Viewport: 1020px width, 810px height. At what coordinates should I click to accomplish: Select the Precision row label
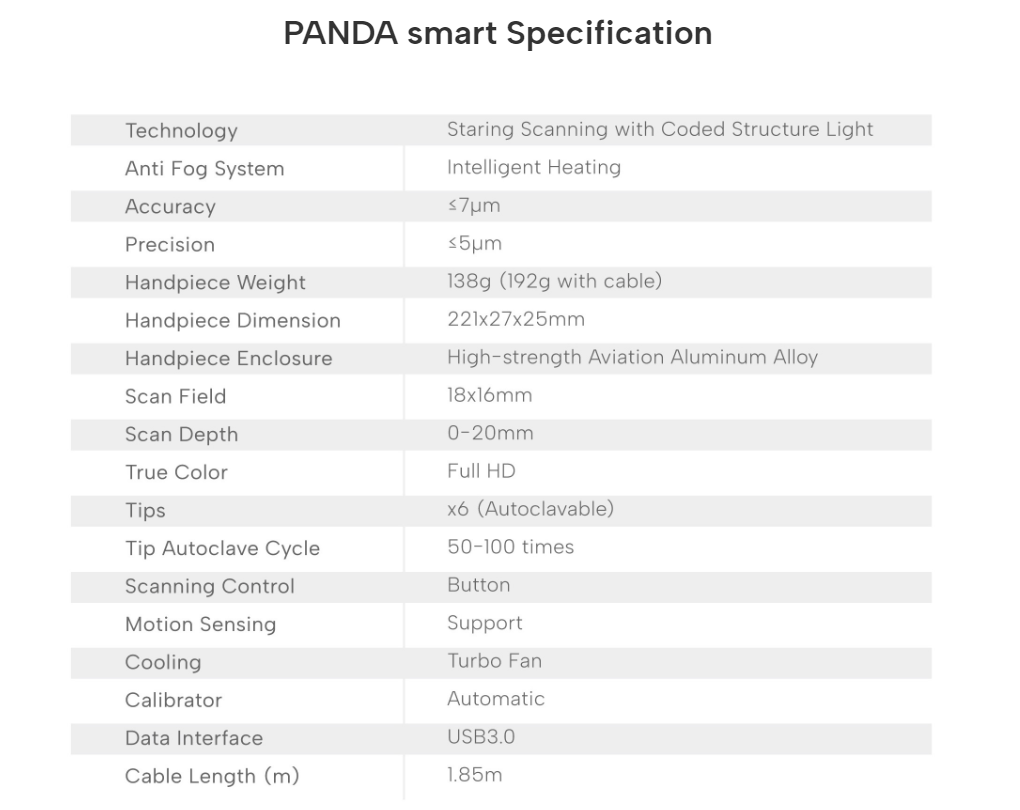pos(170,245)
